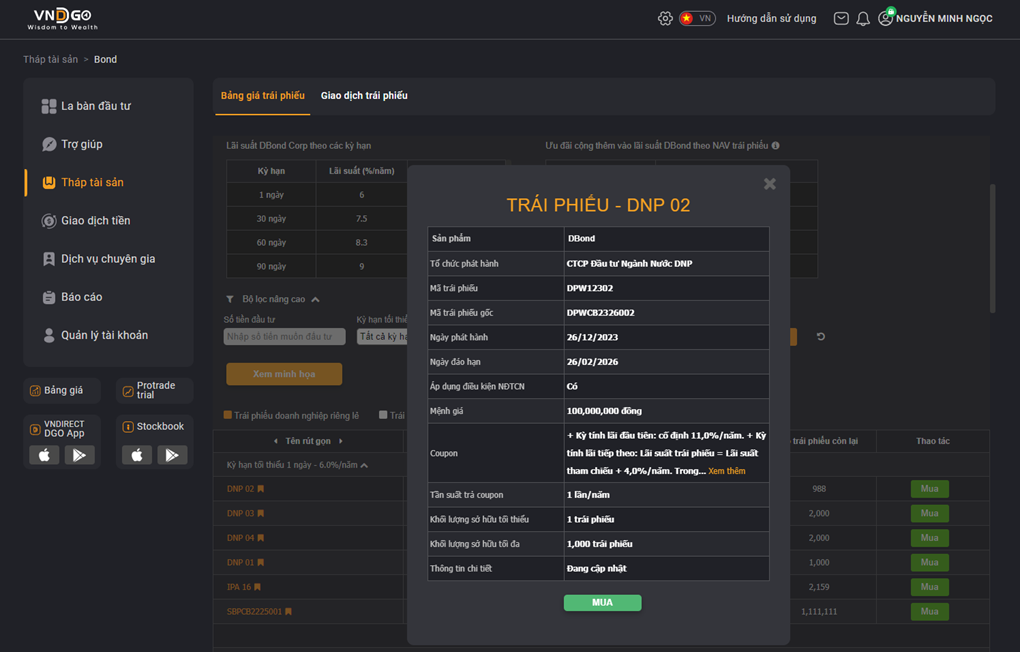The width and height of the screenshot is (1020, 652).
Task: Click the Apple store icon under VNDIRECT DGO App
Action: point(44,455)
